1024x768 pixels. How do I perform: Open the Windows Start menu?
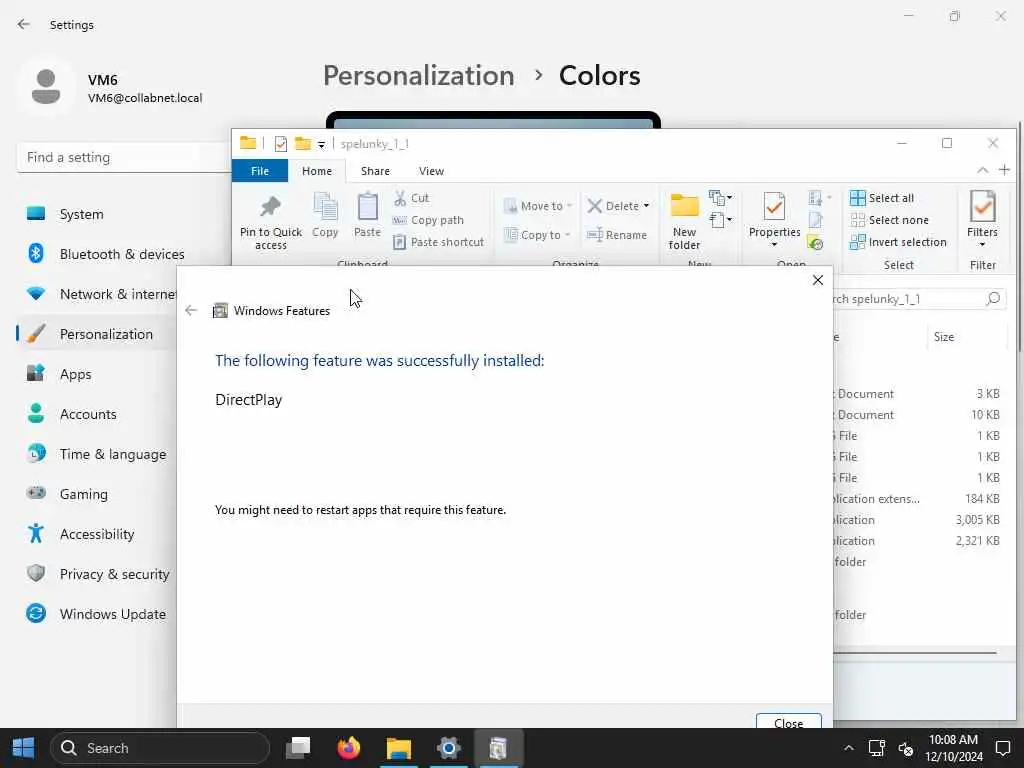(24, 748)
